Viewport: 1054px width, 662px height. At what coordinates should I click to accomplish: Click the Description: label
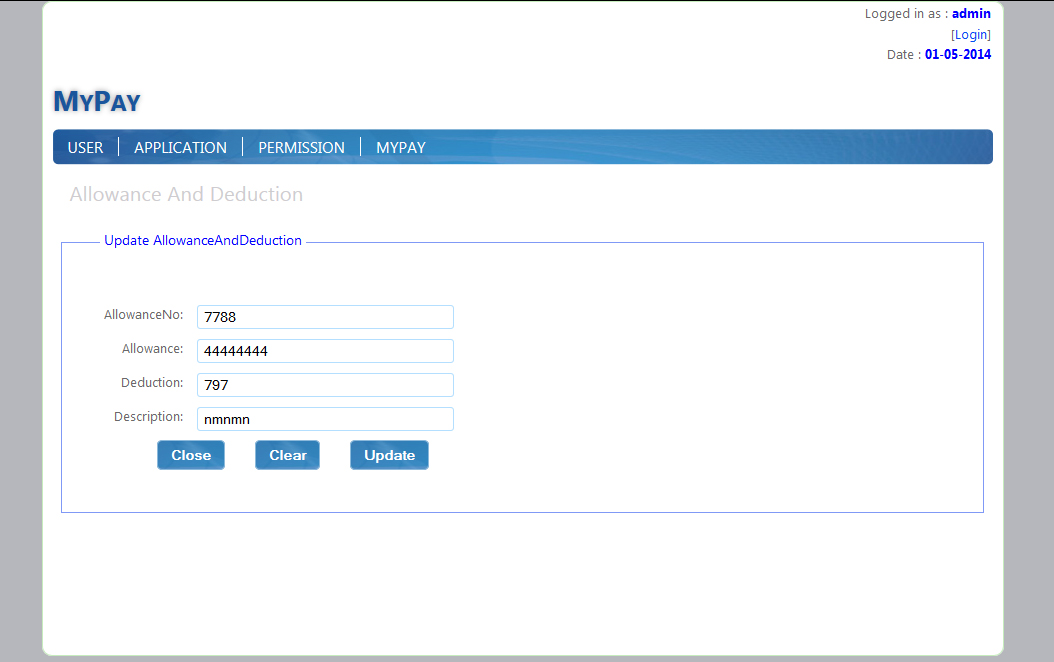coord(149,417)
